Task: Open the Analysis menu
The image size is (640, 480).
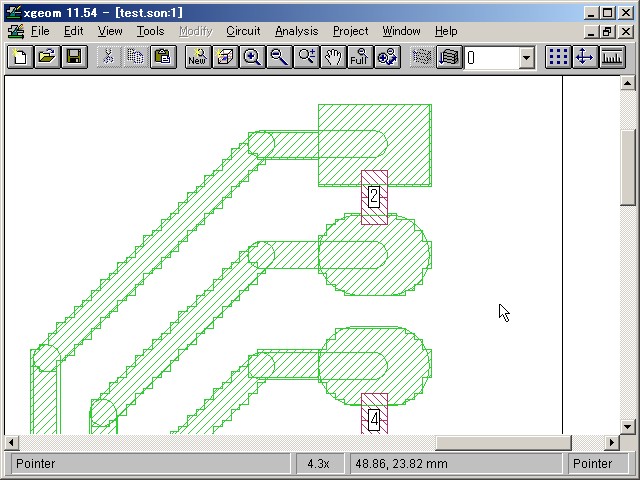Action: (x=296, y=31)
